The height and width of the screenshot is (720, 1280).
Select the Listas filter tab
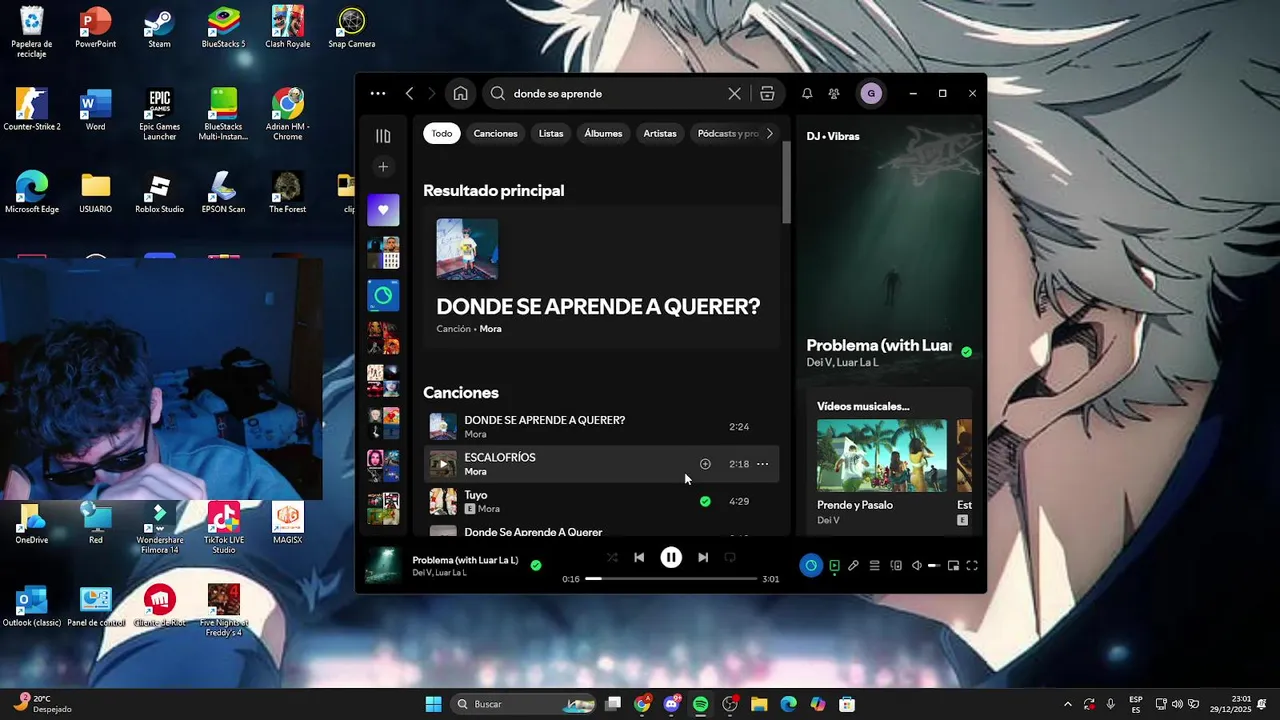tap(551, 133)
